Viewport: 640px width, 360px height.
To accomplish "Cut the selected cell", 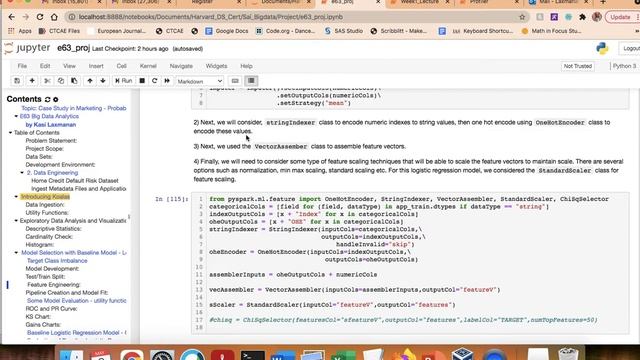I will [47, 81].
